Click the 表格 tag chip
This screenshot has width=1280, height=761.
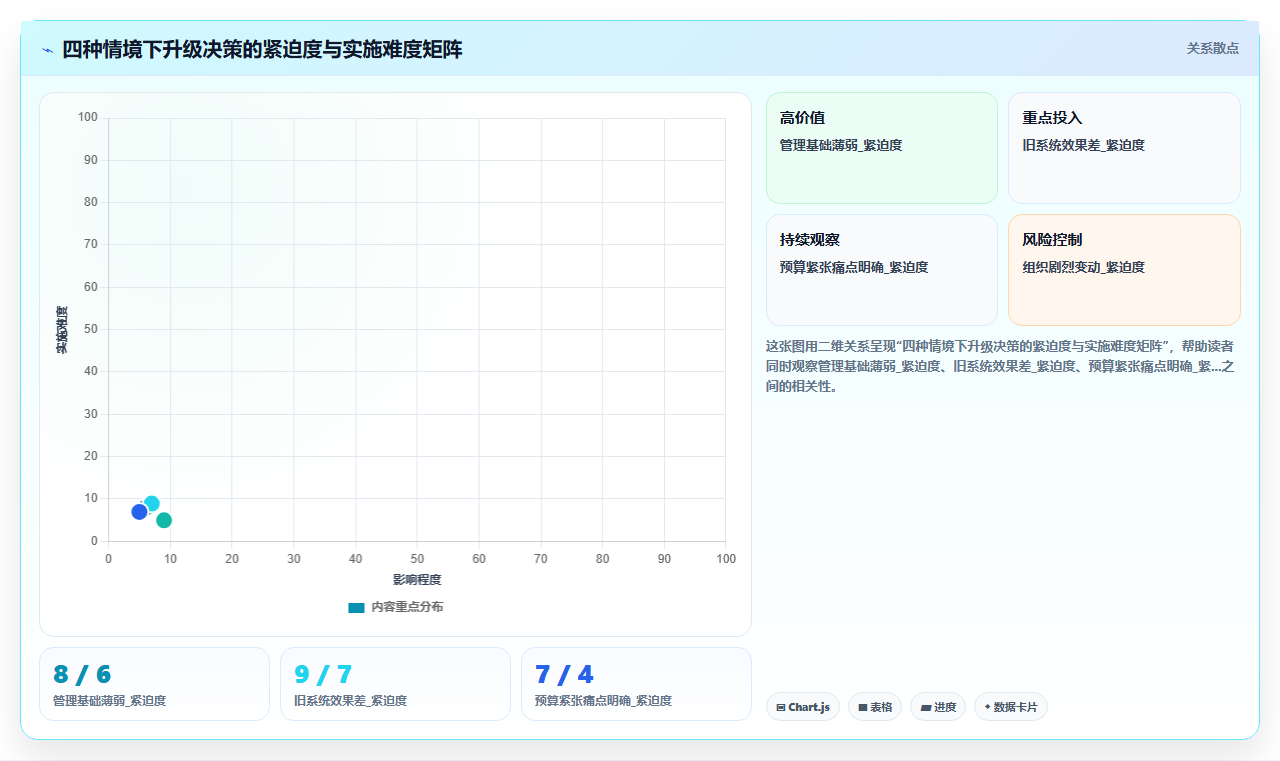tap(875, 707)
